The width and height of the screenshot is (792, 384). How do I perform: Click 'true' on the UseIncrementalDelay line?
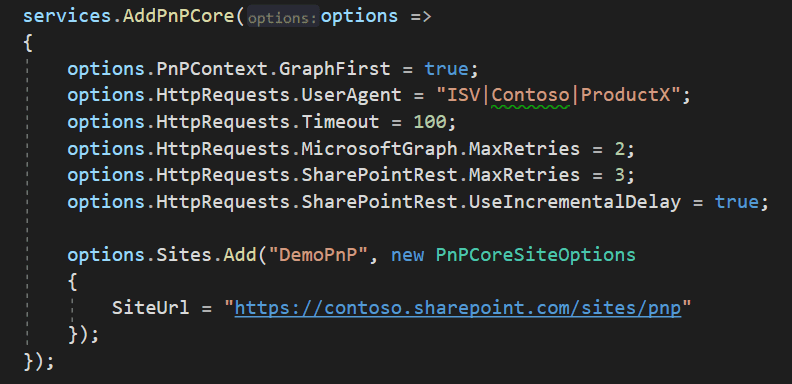[x=736, y=202]
